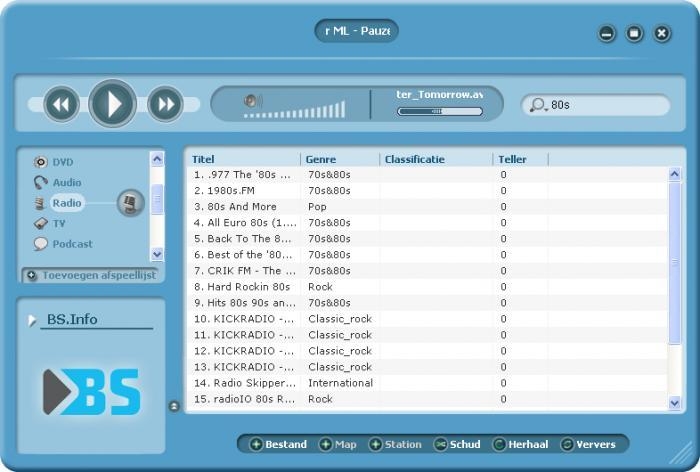Click the station list's down arrow
700x472 pixels.
coord(675,403)
